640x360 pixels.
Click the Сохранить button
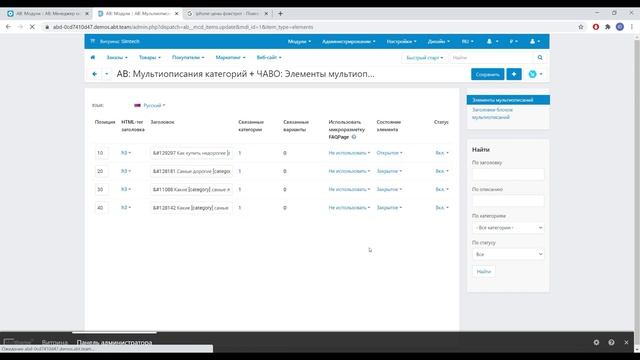click(487, 74)
